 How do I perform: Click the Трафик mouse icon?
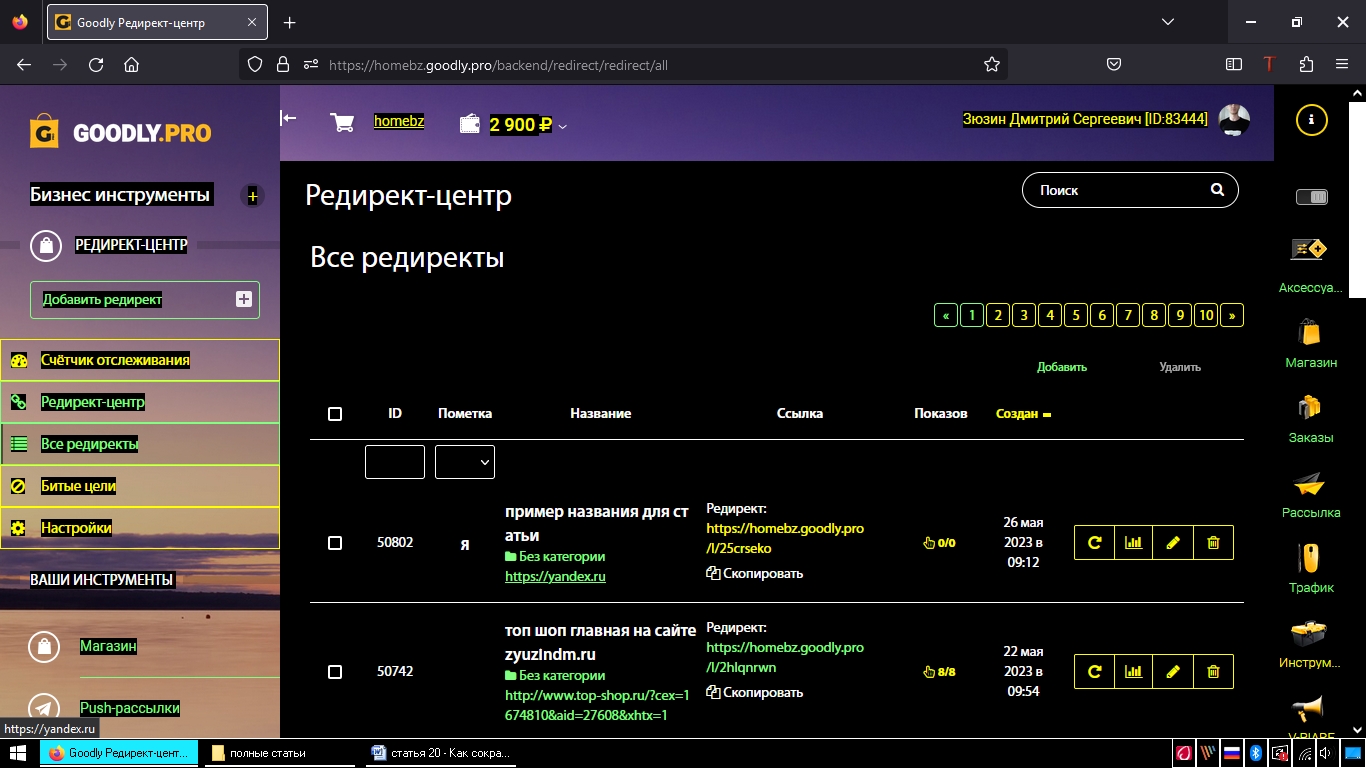click(x=1310, y=558)
